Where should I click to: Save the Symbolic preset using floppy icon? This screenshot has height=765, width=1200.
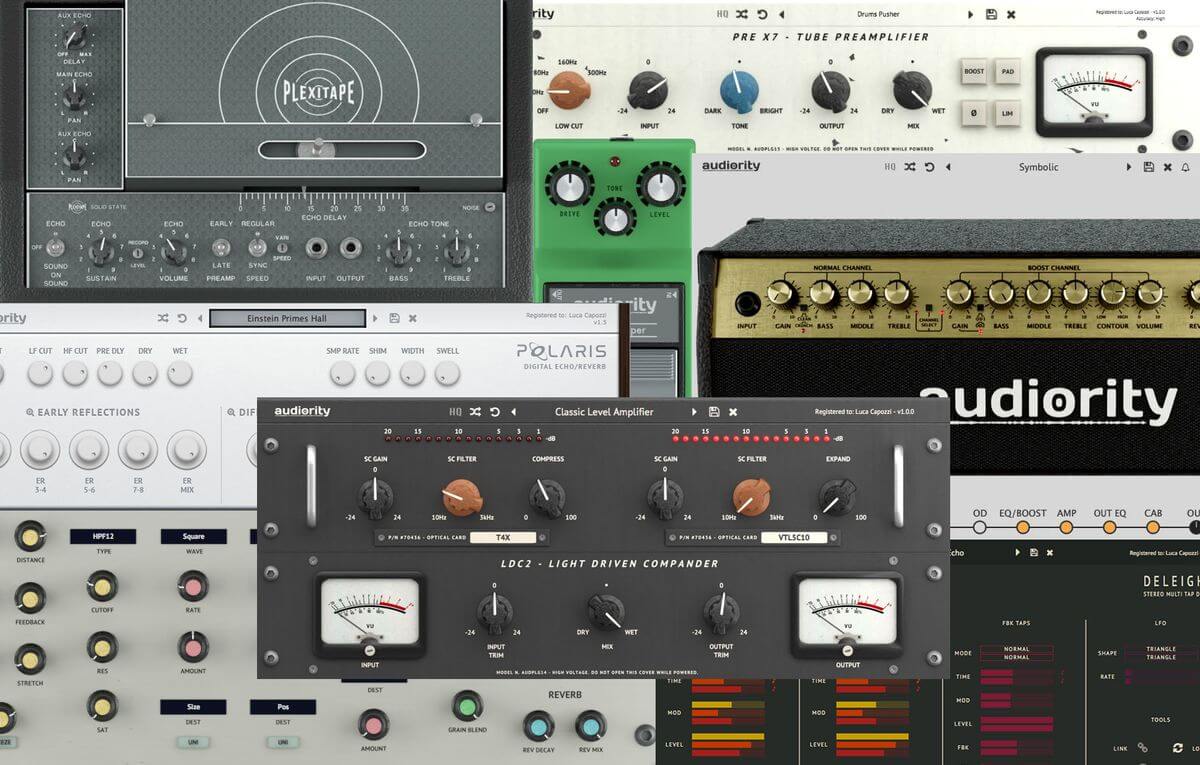1148,167
